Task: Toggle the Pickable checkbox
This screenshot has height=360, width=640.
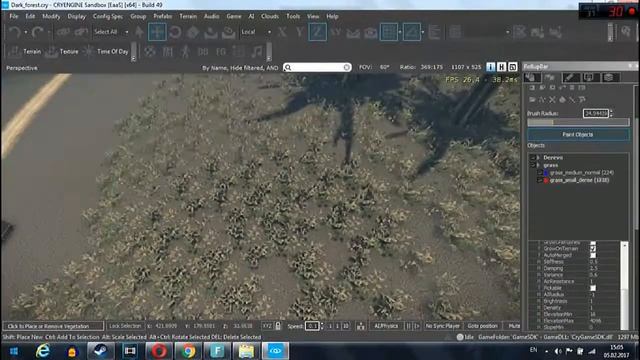Action: 593,288
